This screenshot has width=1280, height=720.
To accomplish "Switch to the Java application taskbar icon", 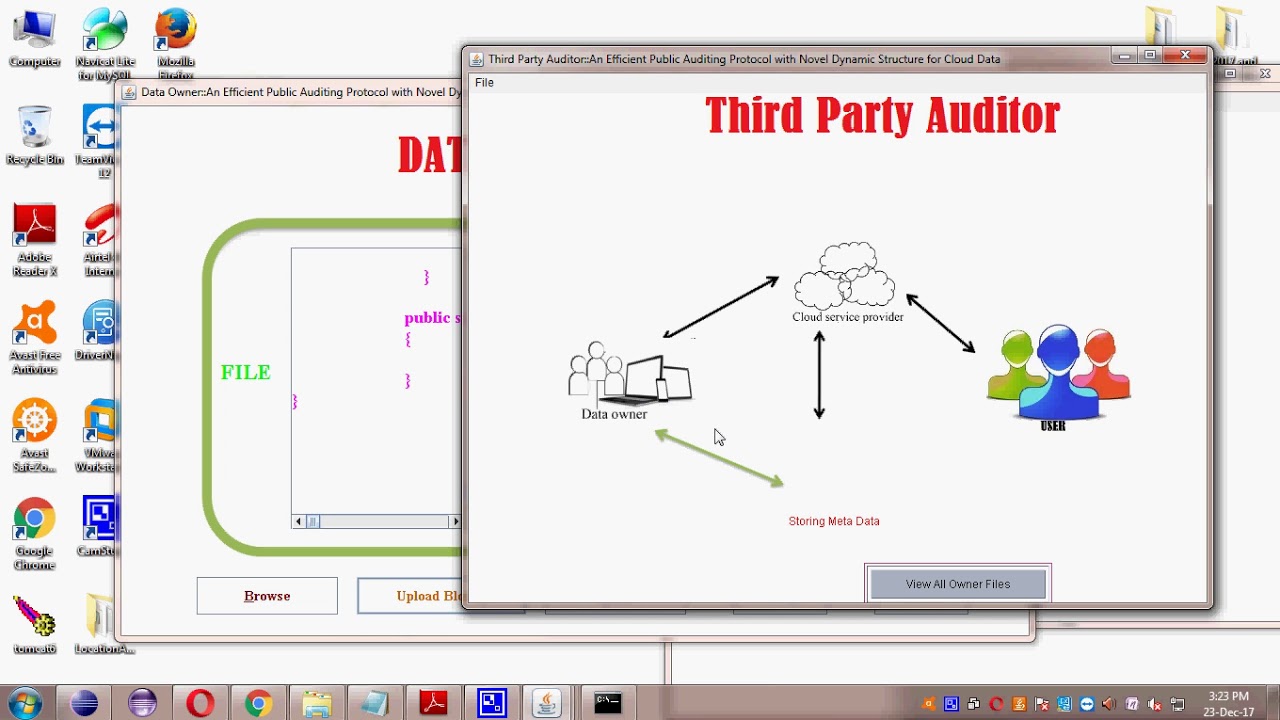I will (x=547, y=704).
